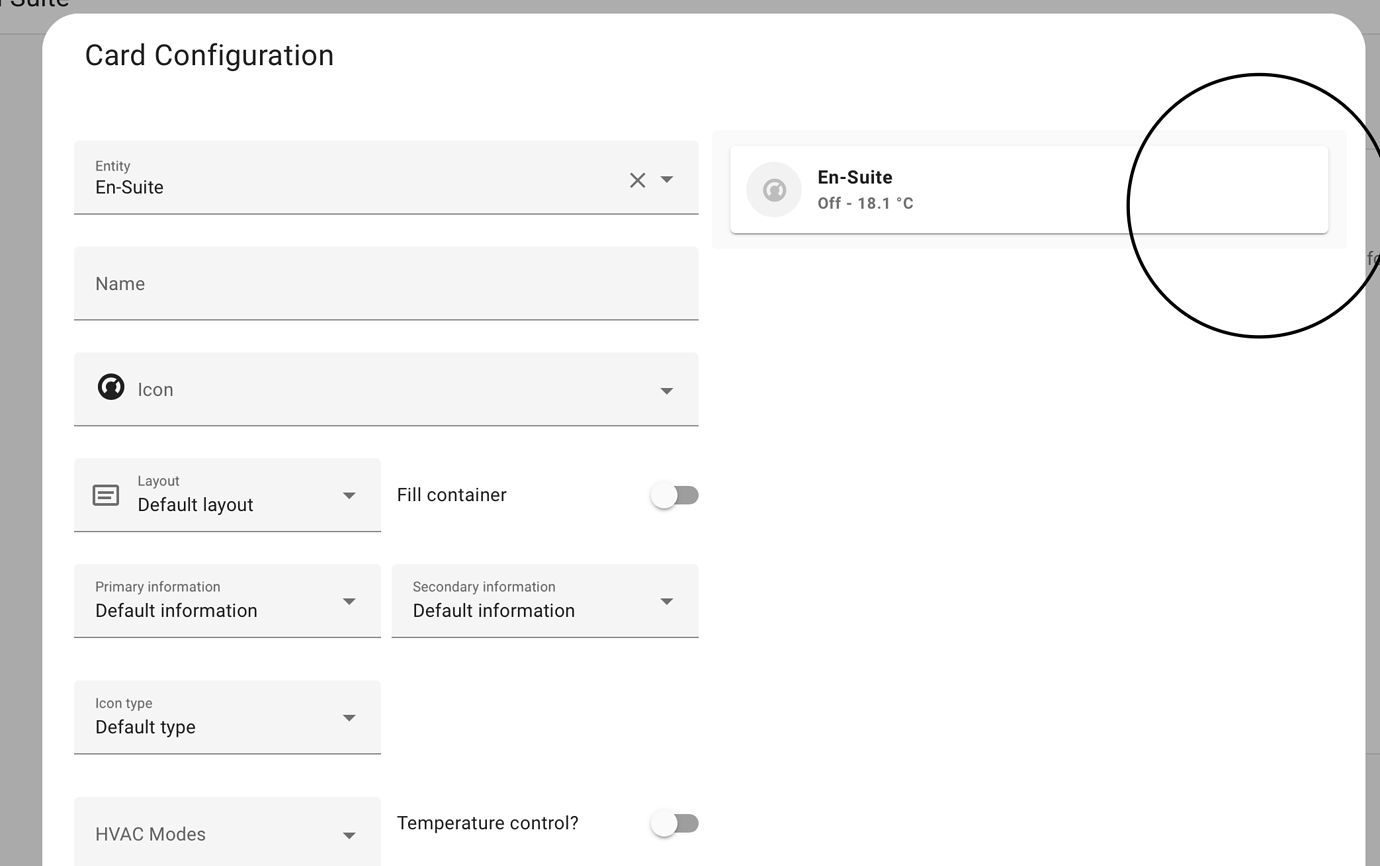Open the Layout dropdown menu

(349, 494)
